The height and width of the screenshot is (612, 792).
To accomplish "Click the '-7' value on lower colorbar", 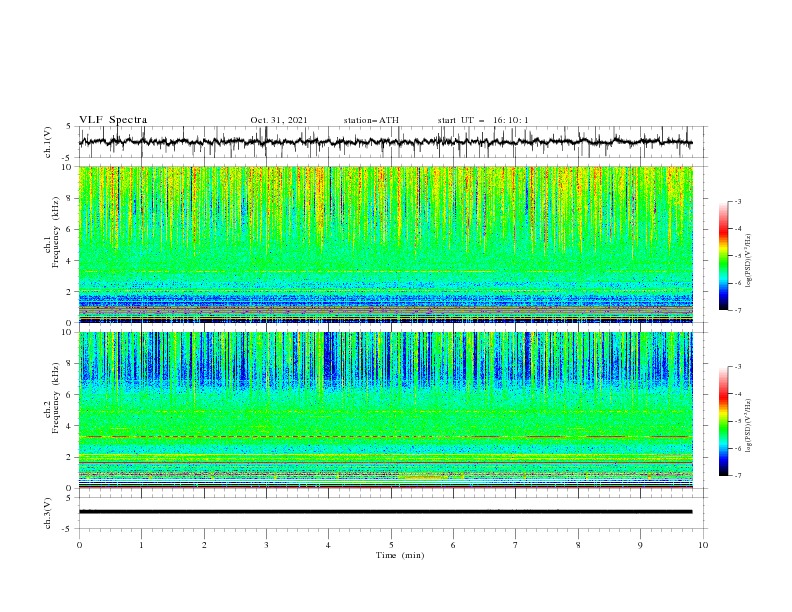I will pos(737,475).
